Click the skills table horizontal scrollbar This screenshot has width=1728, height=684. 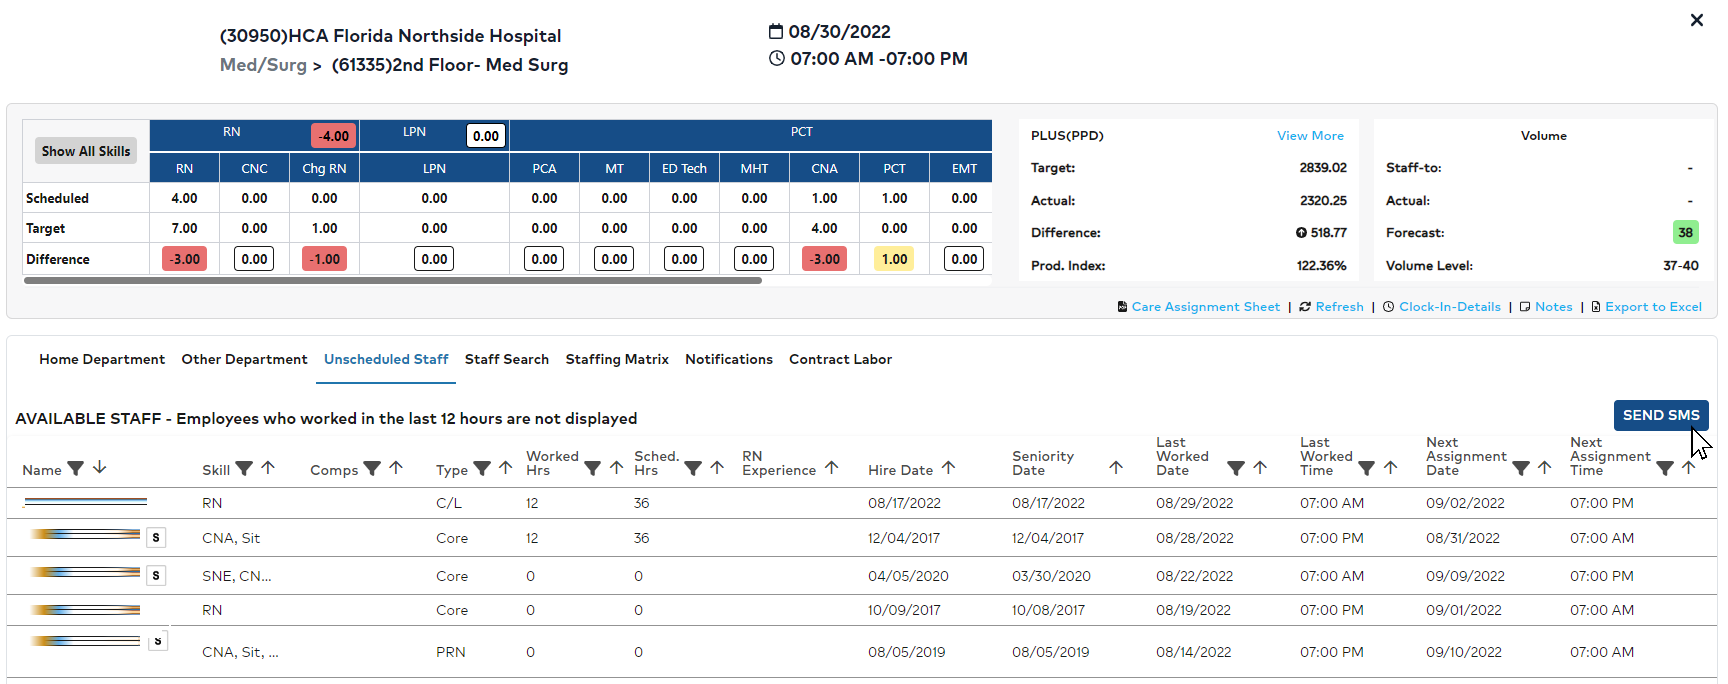click(x=393, y=281)
